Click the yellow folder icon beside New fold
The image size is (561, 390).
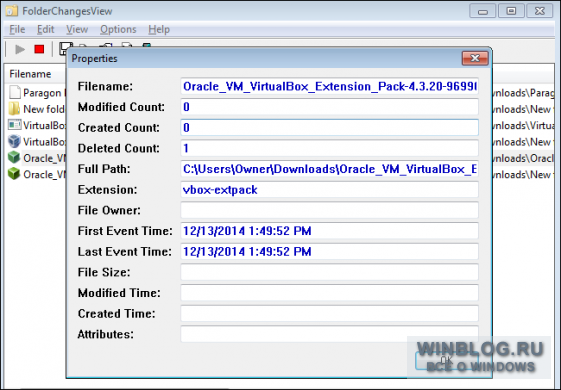[x=14, y=109]
